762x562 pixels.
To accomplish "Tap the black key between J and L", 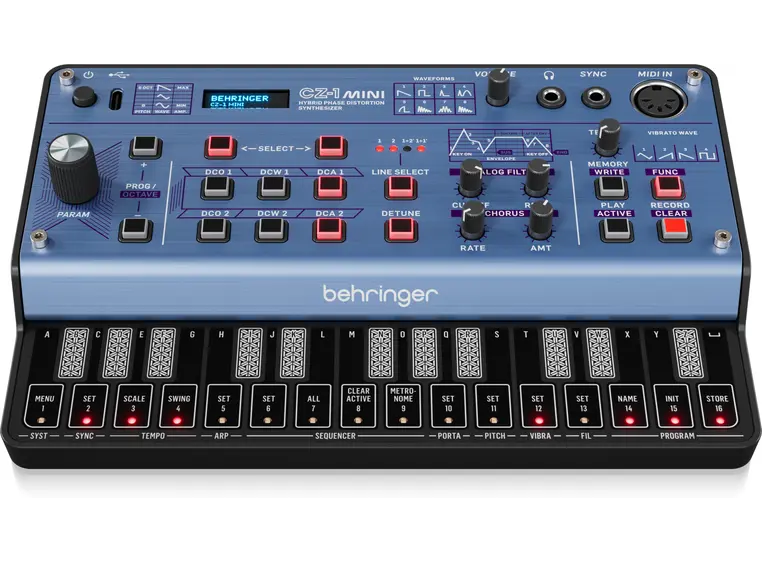I will pyautogui.click(x=293, y=352).
